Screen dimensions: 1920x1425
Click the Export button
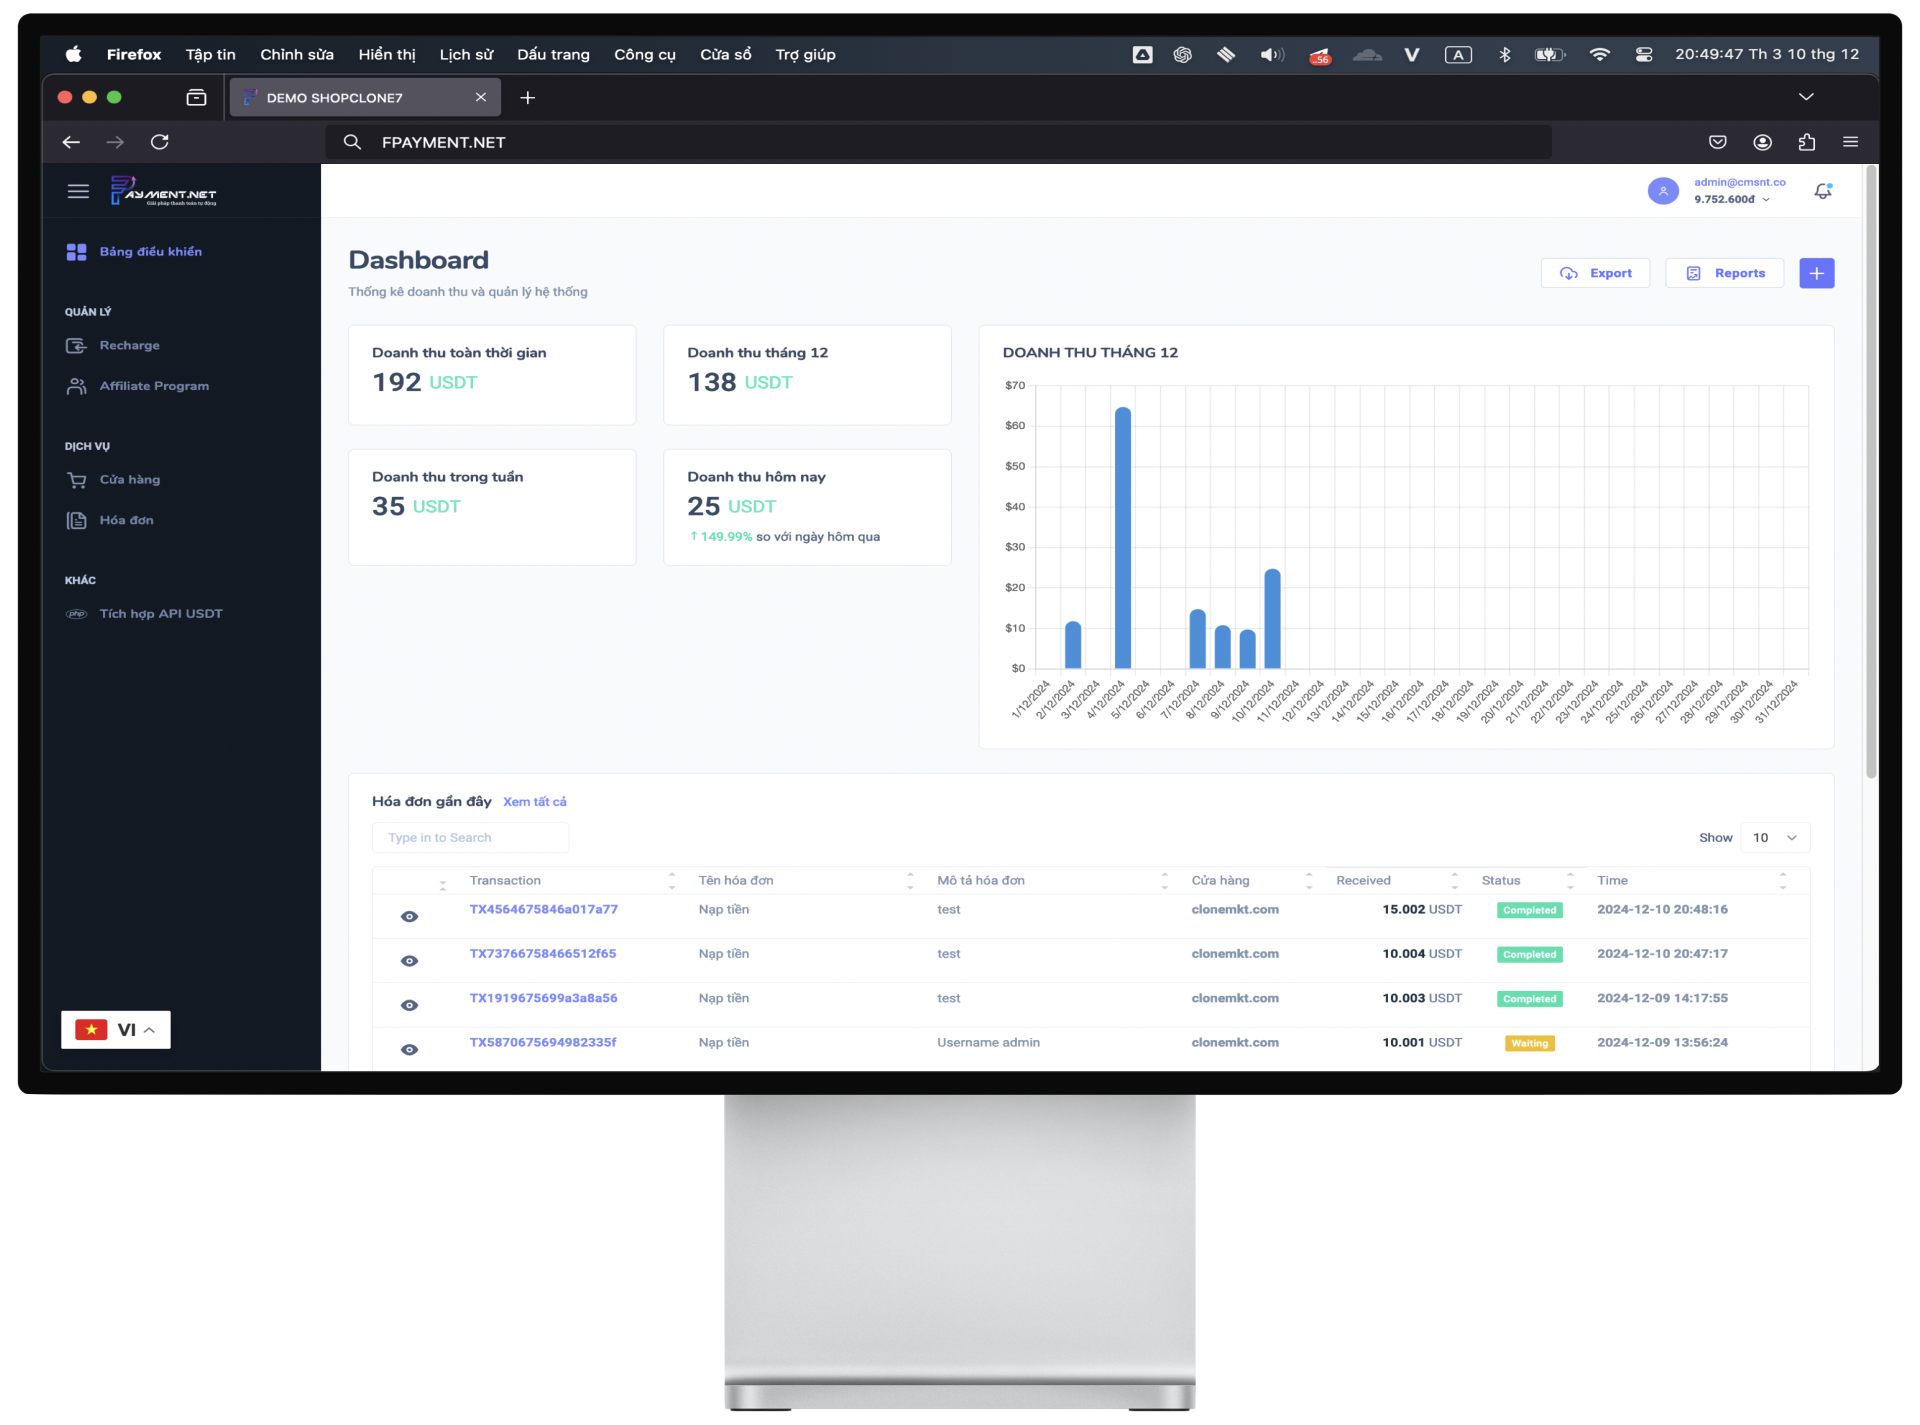[1595, 273]
